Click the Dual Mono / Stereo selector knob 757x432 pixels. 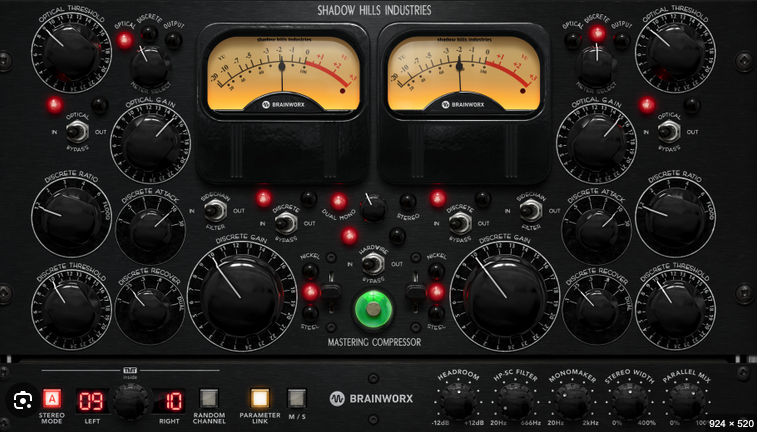tap(373, 208)
